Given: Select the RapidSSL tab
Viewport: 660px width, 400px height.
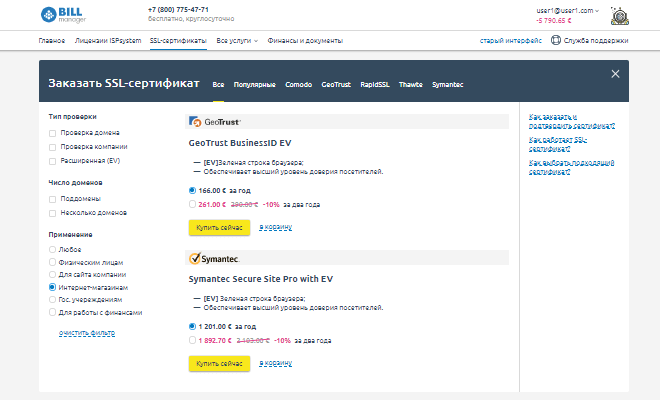Looking at the screenshot, I should coord(375,85).
